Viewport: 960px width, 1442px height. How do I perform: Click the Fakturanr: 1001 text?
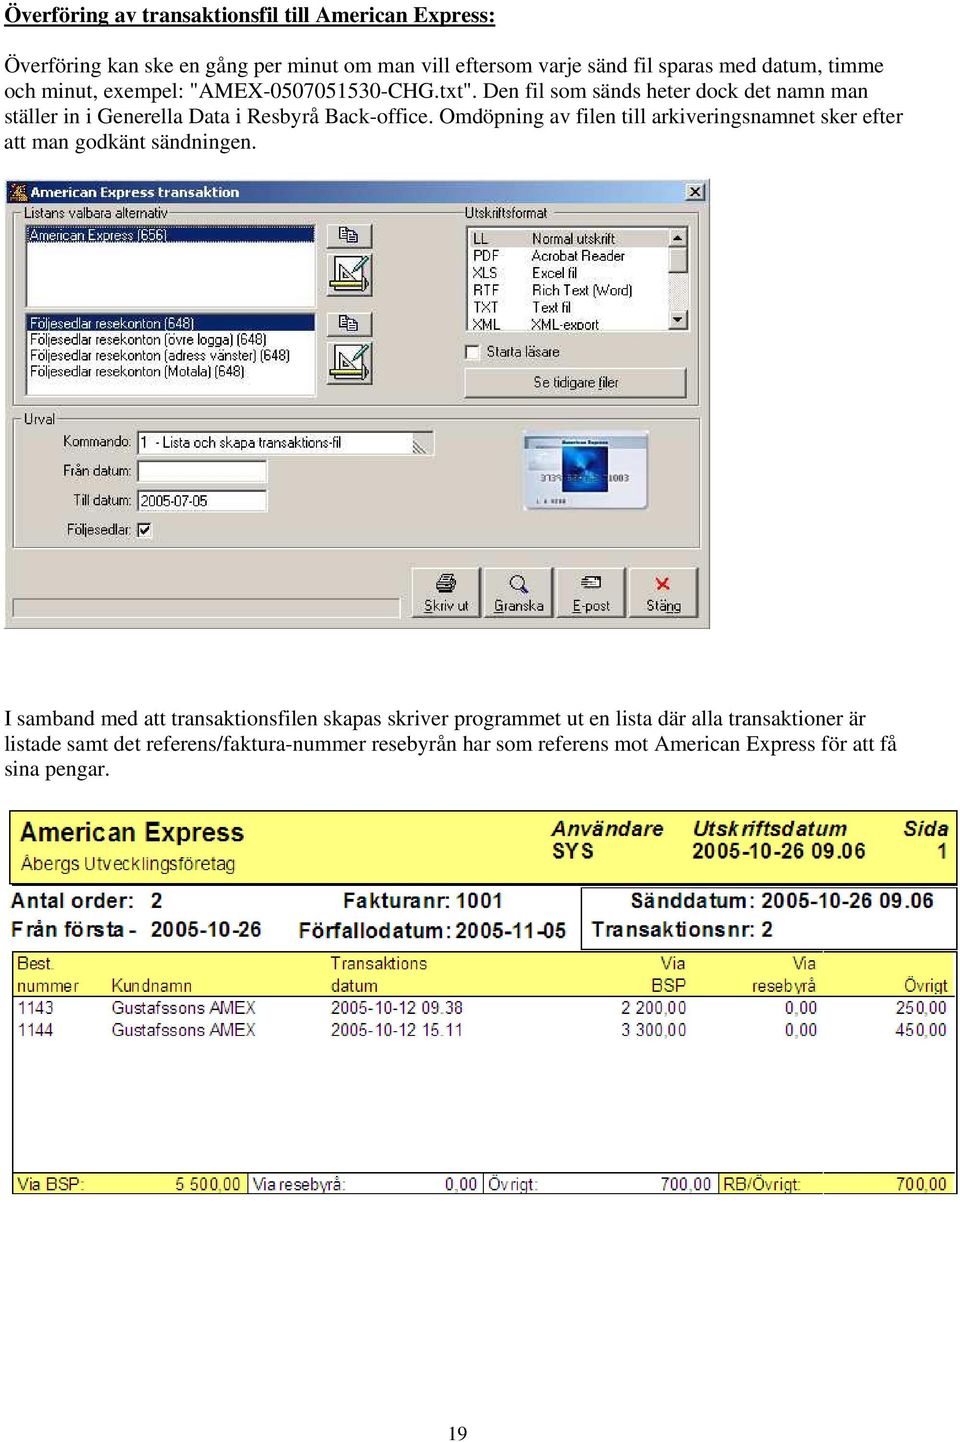pyautogui.click(x=422, y=901)
